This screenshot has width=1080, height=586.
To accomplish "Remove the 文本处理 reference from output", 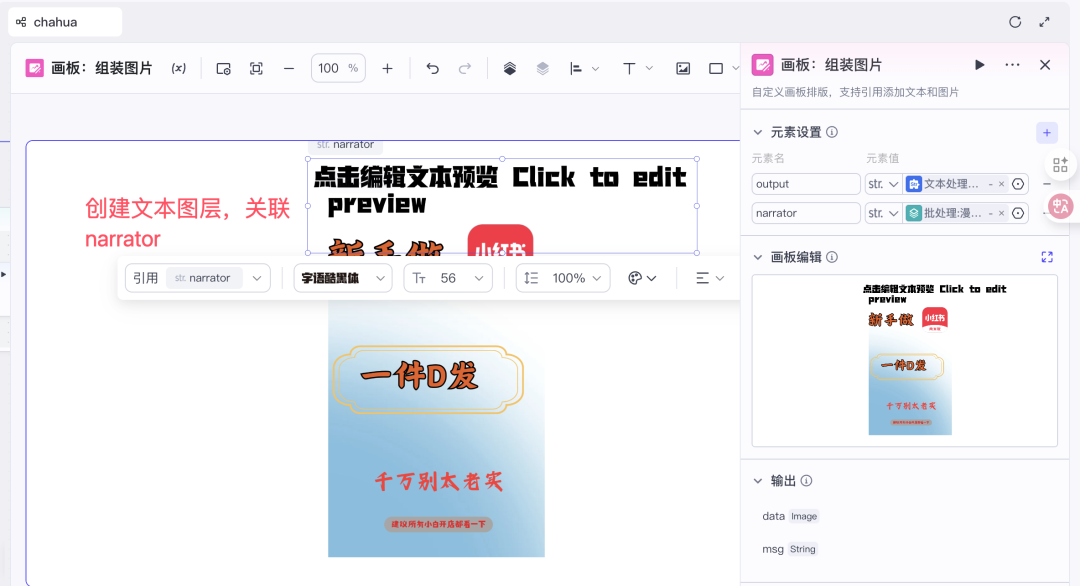I will click(x=1001, y=184).
